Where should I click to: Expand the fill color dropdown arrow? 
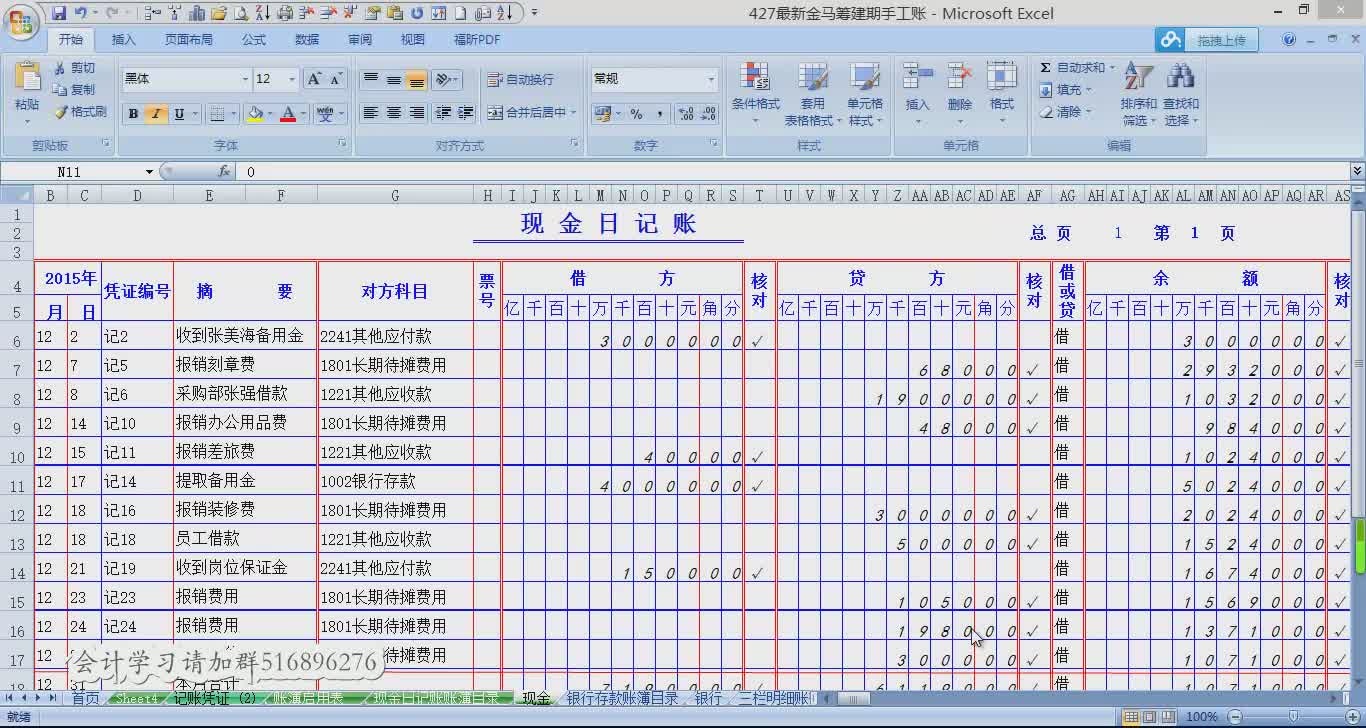(x=271, y=114)
